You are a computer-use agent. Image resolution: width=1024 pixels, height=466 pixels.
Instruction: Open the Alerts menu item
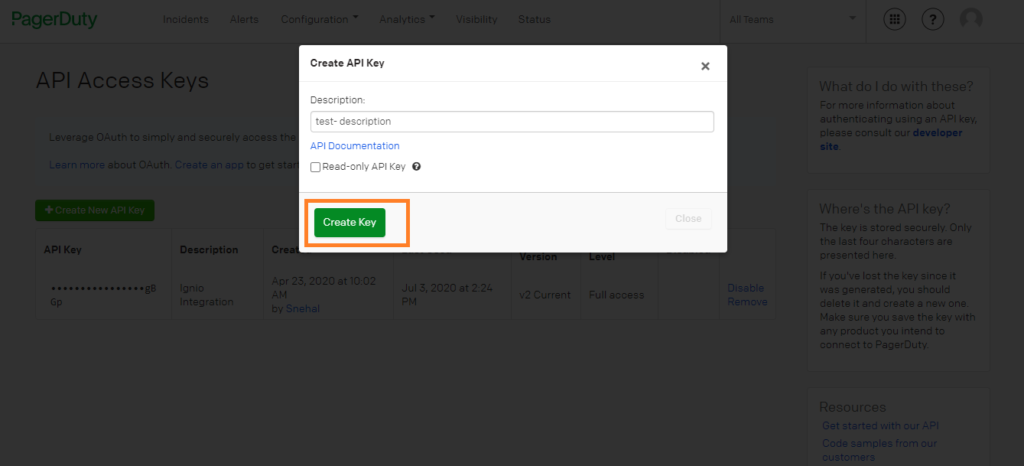[244, 19]
